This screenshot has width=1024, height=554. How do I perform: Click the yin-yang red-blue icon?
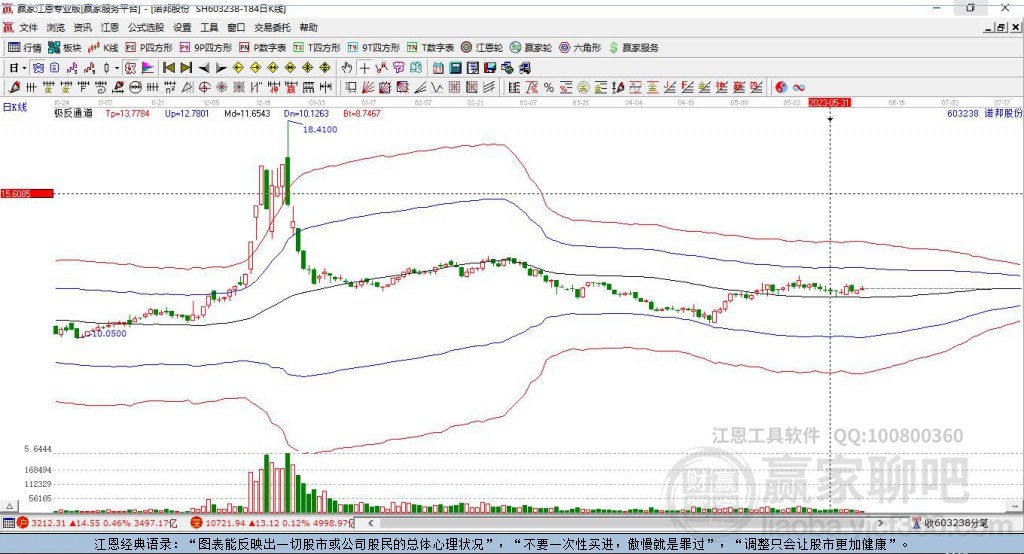coord(781,87)
